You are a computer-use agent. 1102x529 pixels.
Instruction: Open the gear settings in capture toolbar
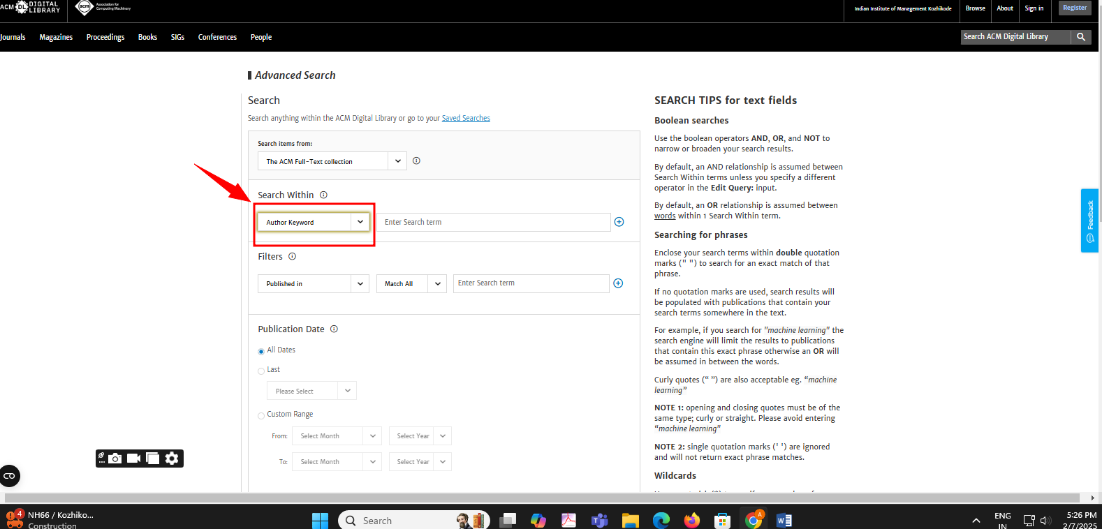coord(172,458)
